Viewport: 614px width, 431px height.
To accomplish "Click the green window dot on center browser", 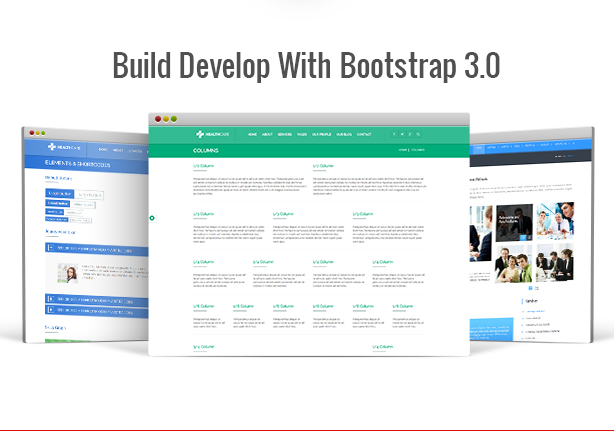I will pyautogui.click(x=173, y=118).
